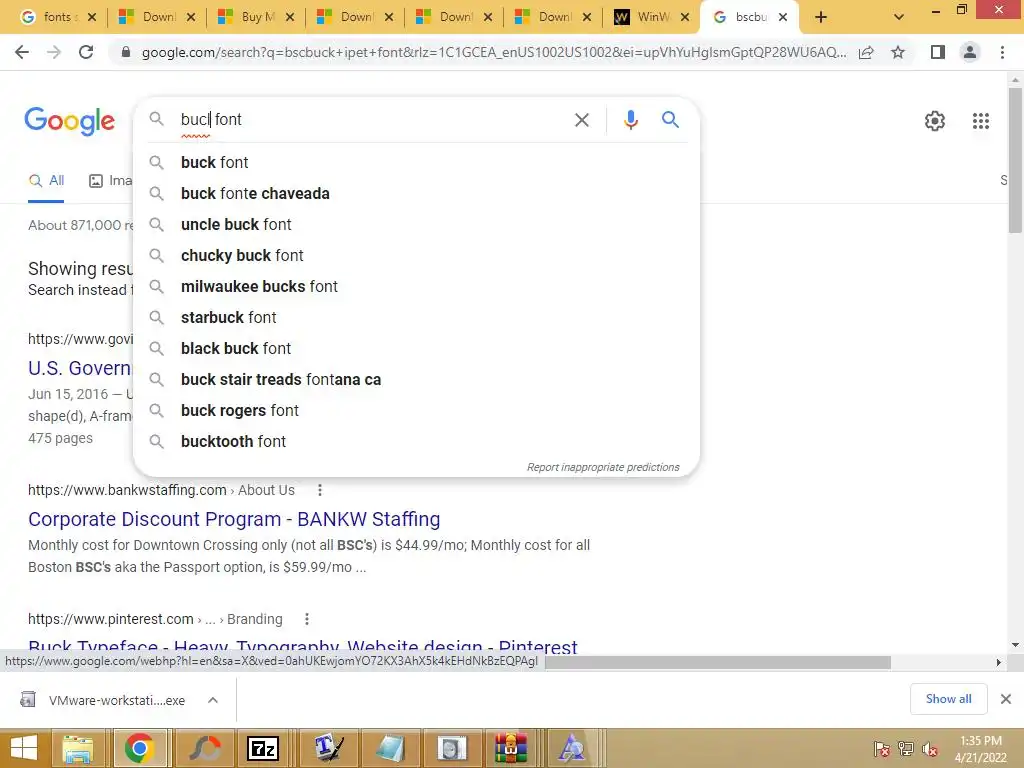Screen dimensions: 1024x768
Task: Open the Chrome profile avatar
Action: coord(970,52)
